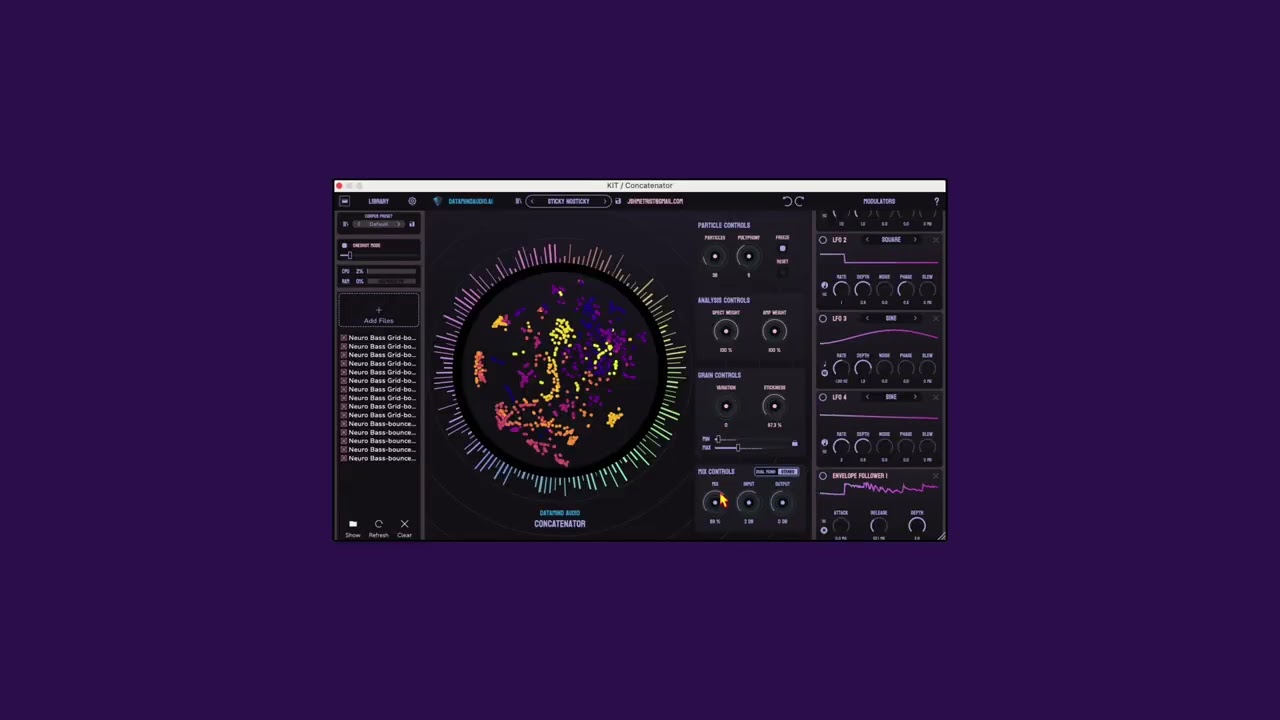Click the redo arrow icon
1280x720 pixels.
tap(799, 201)
